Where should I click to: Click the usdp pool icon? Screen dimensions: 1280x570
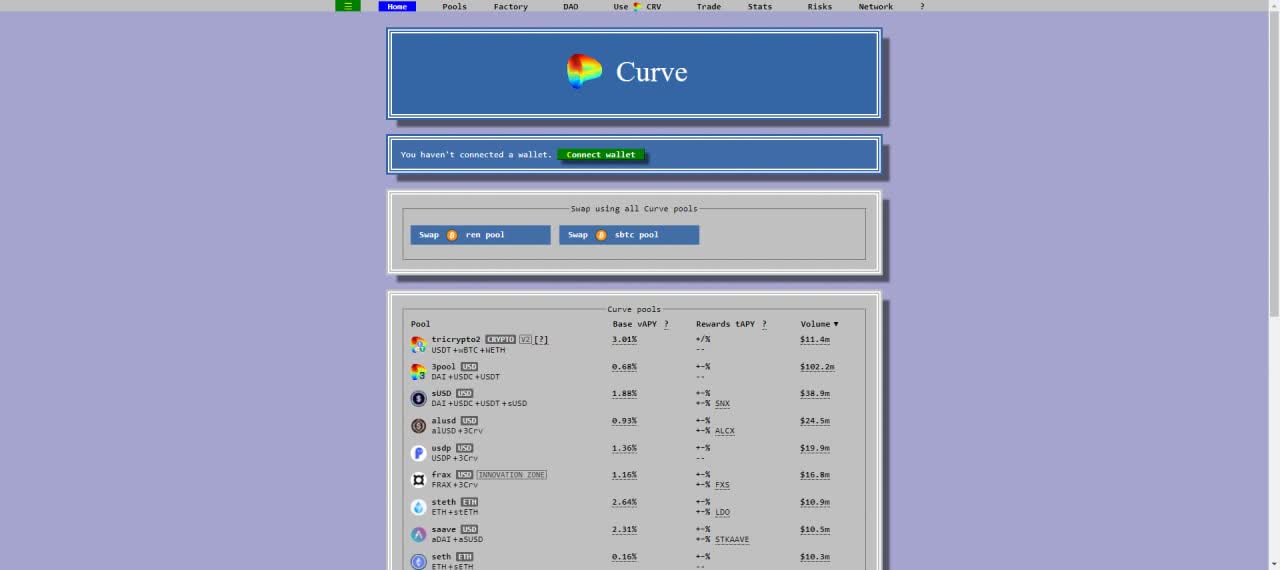tap(419, 452)
